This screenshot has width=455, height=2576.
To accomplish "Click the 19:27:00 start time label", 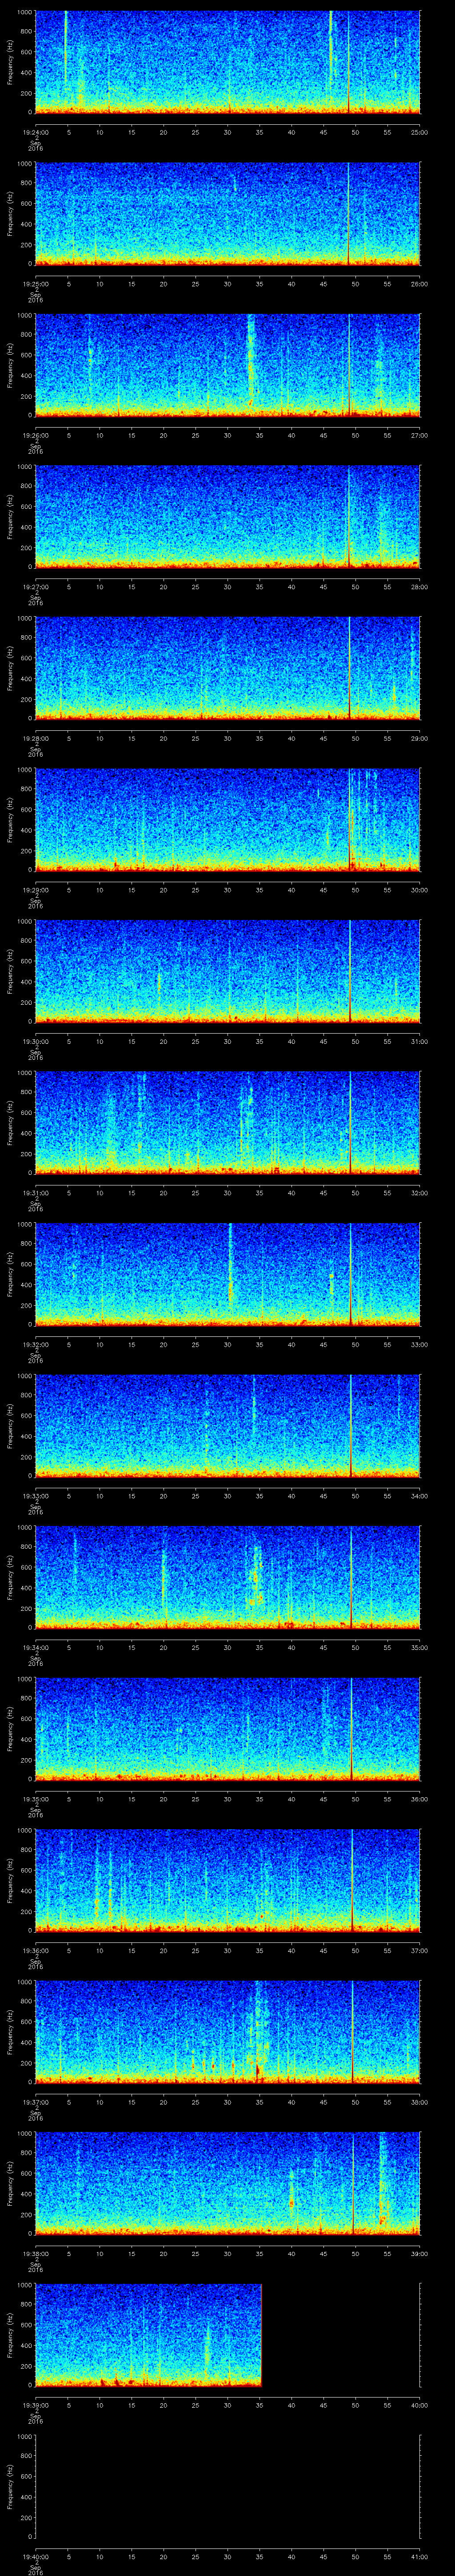I will 35,587.
